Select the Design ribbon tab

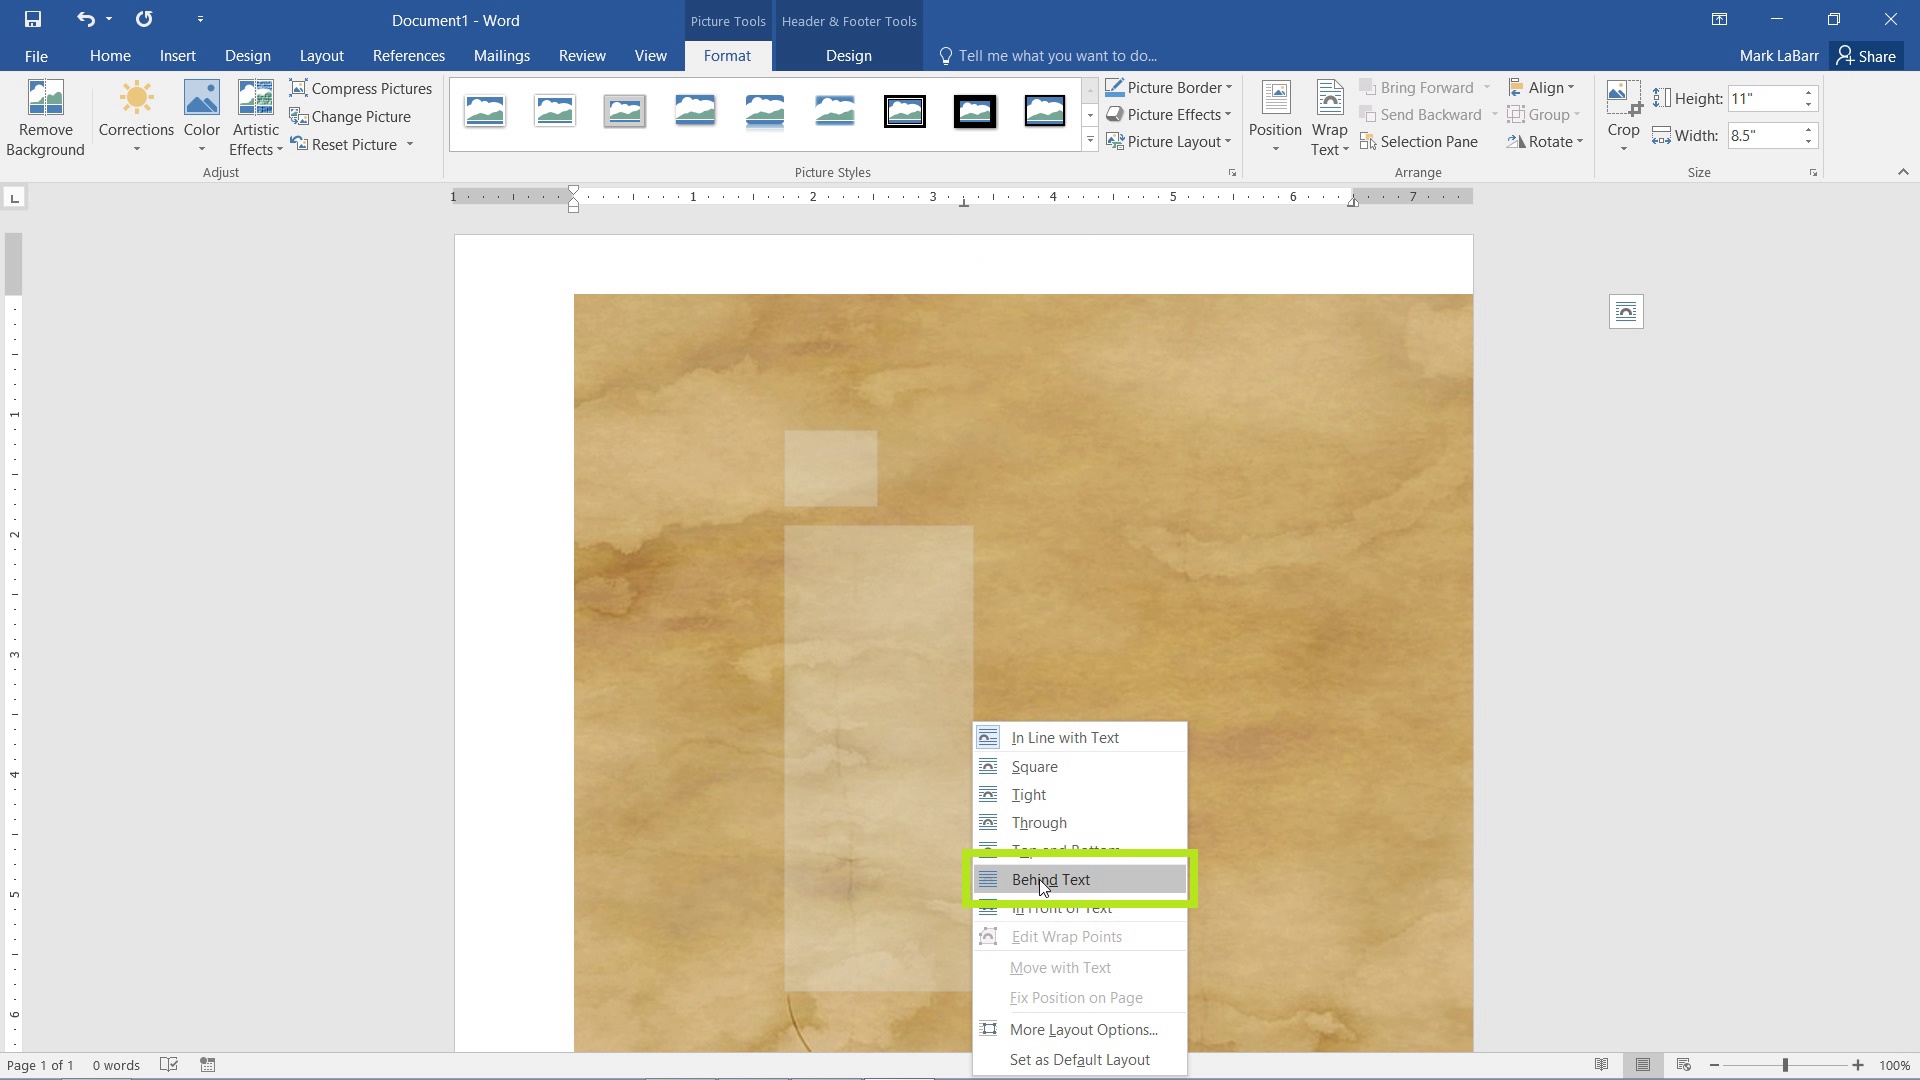point(247,55)
